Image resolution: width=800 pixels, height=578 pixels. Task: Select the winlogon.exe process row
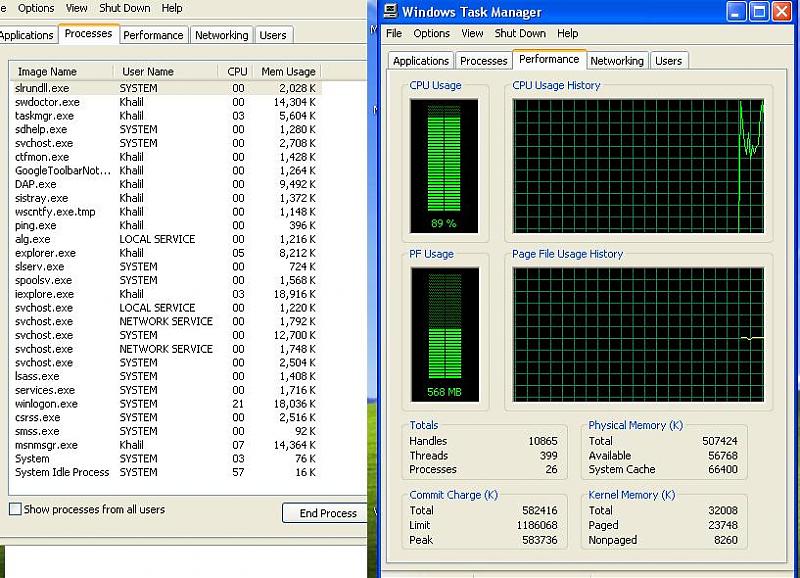[x=46, y=404]
